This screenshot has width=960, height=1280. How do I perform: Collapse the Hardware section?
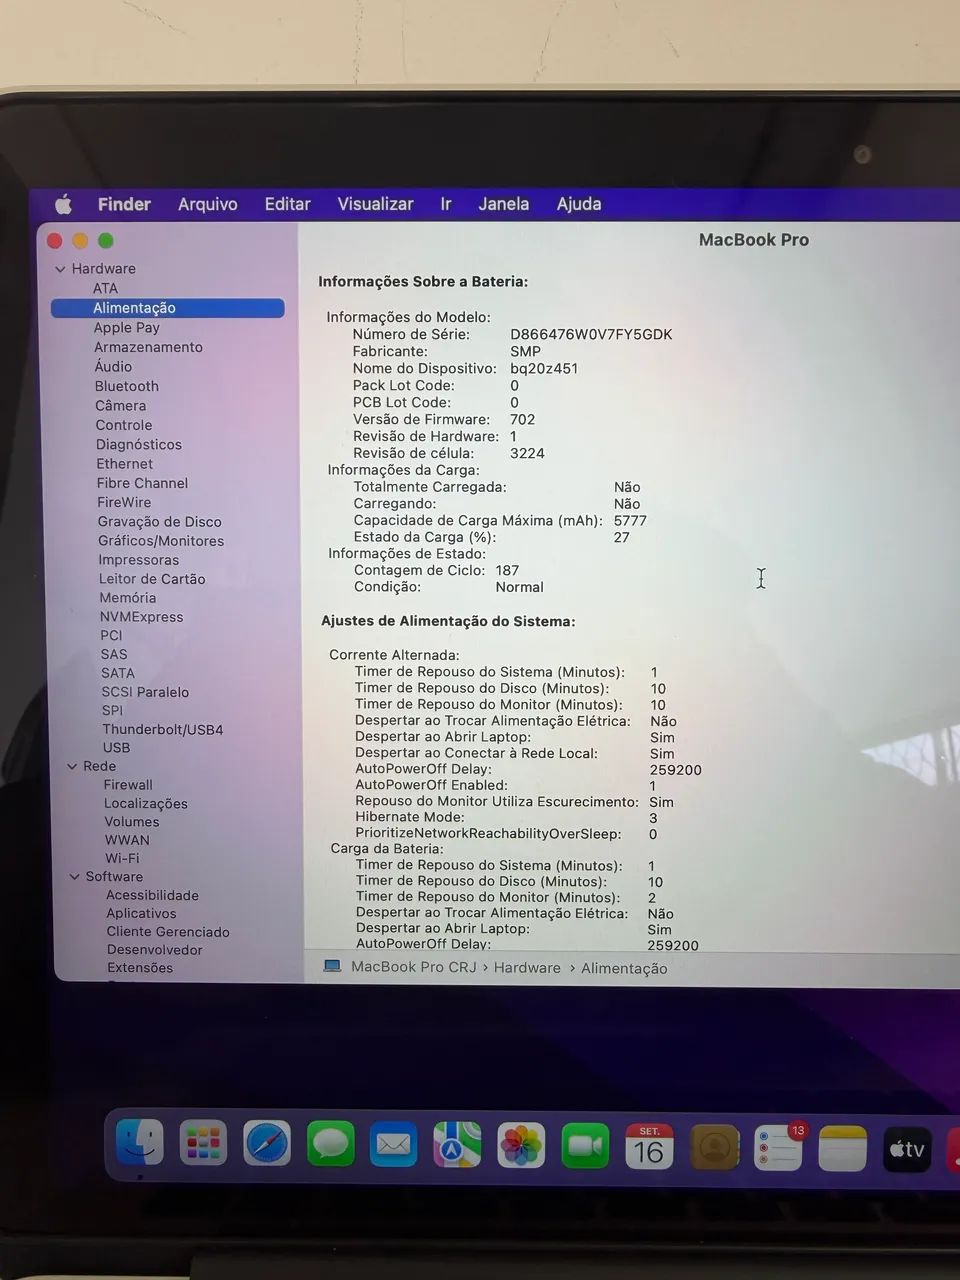(60, 269)
